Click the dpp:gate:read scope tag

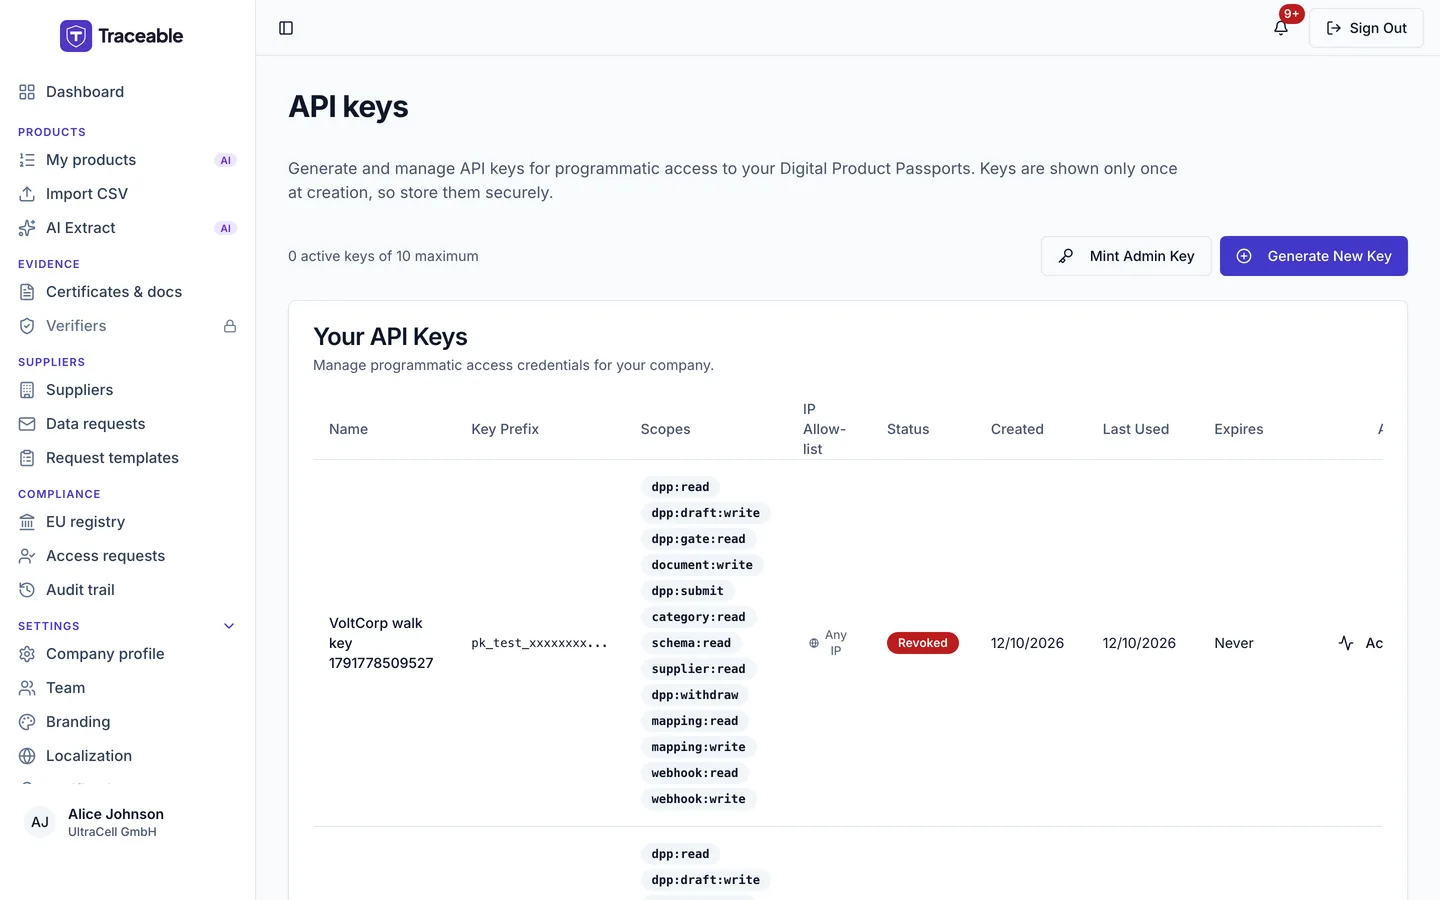tap(698, 539)
